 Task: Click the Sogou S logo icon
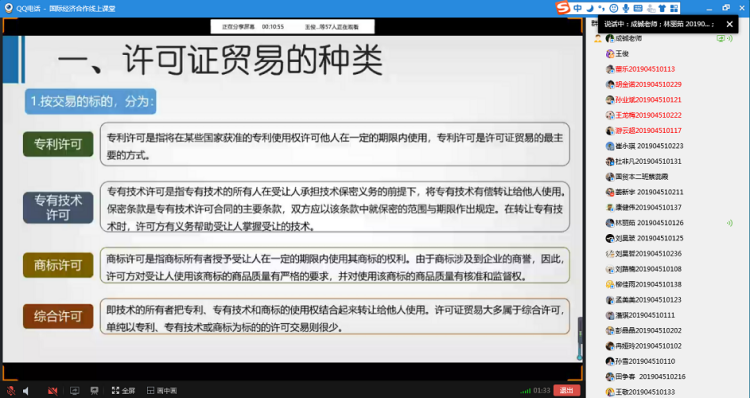point(563,8)
